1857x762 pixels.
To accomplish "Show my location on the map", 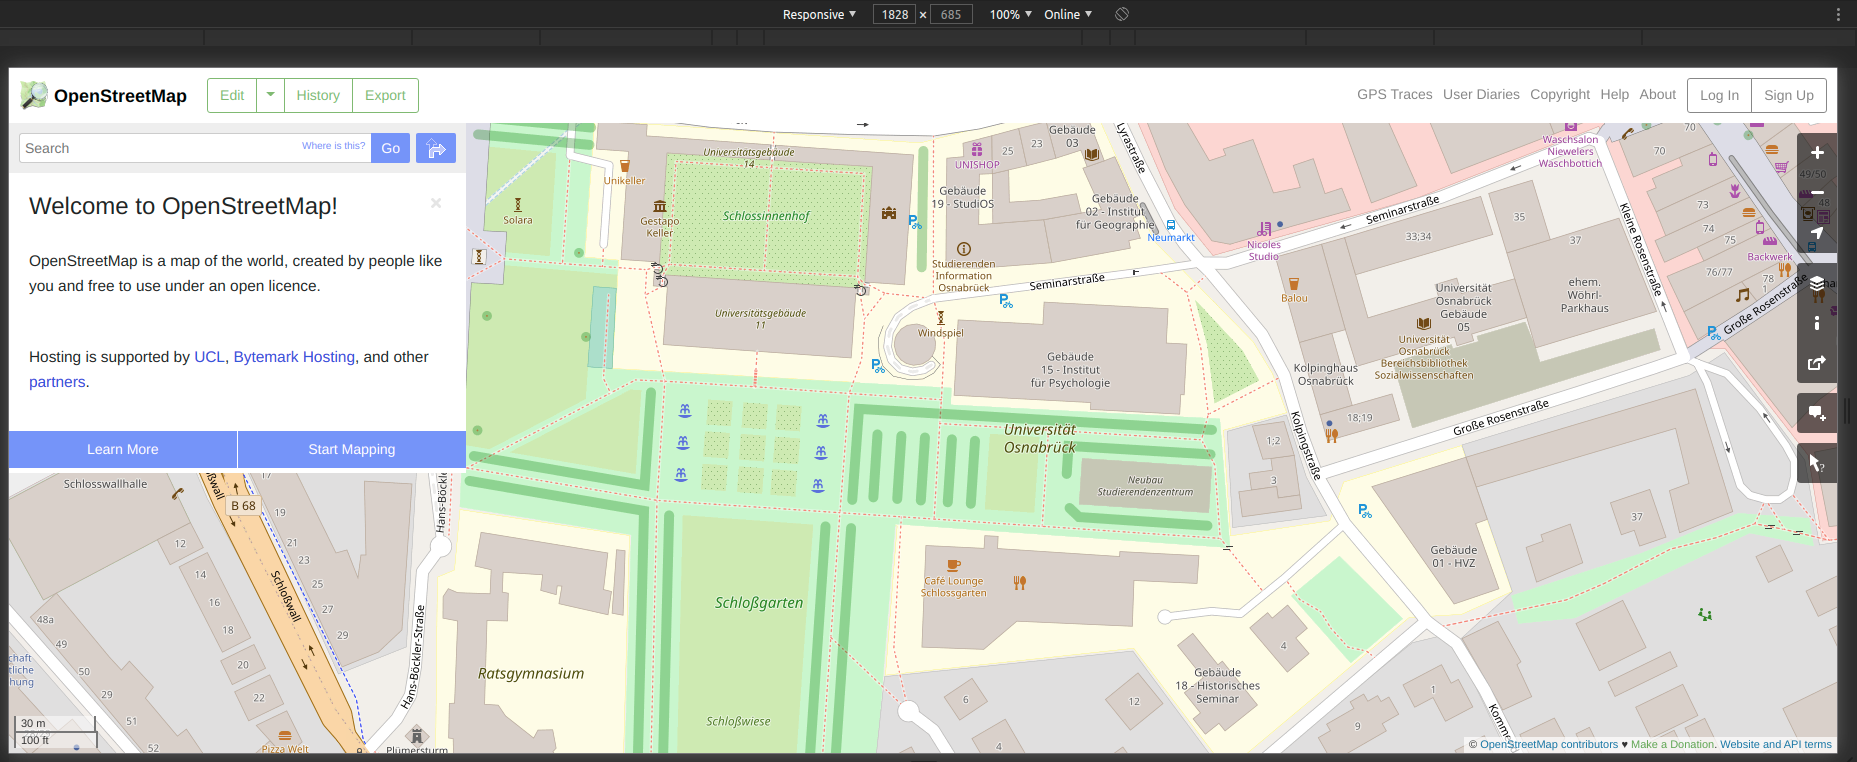I will click(x=1817, y=233).
